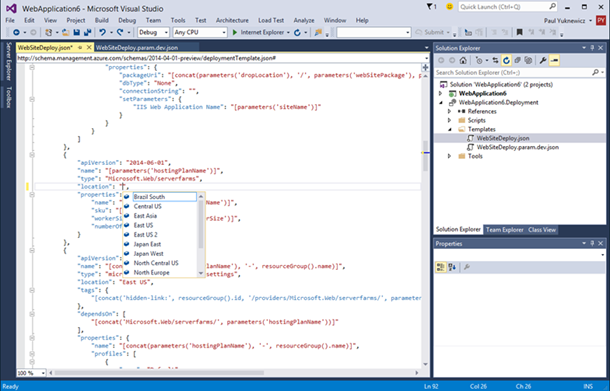Screen dimensions: 610x391
Task: Click New Project icon in toolbar
Action: point(48,33)
